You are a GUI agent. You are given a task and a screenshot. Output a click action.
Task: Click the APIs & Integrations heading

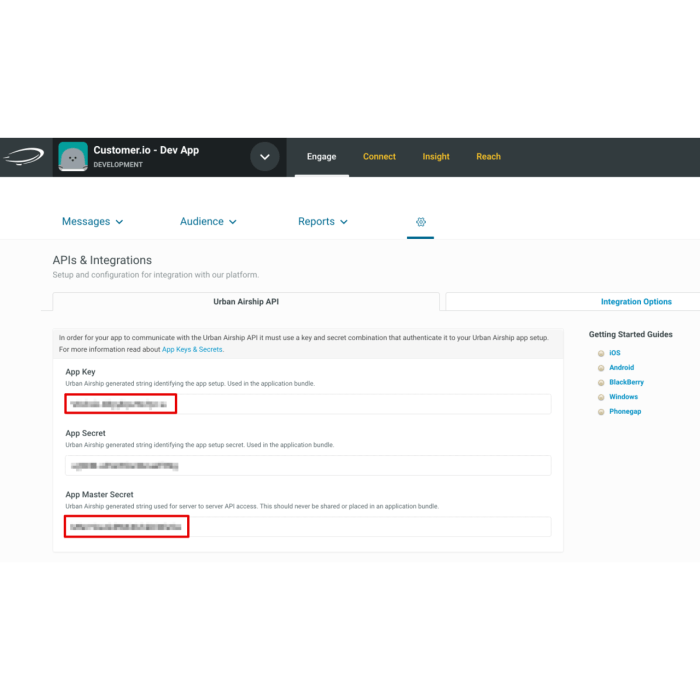pyautogui.click(x=102, y=260)
